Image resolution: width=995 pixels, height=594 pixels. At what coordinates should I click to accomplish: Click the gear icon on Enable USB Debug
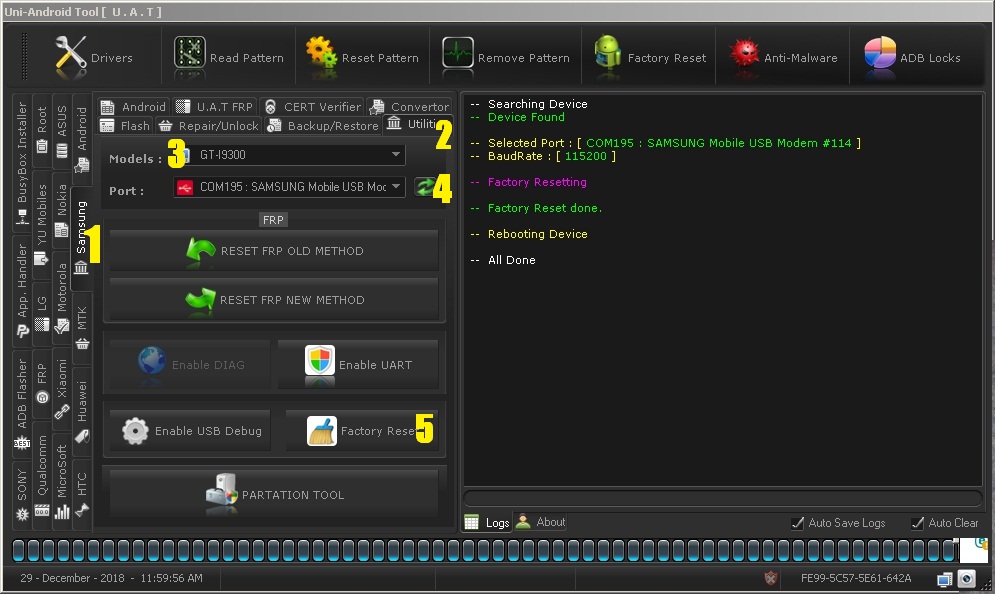click(x=135, y=431)
